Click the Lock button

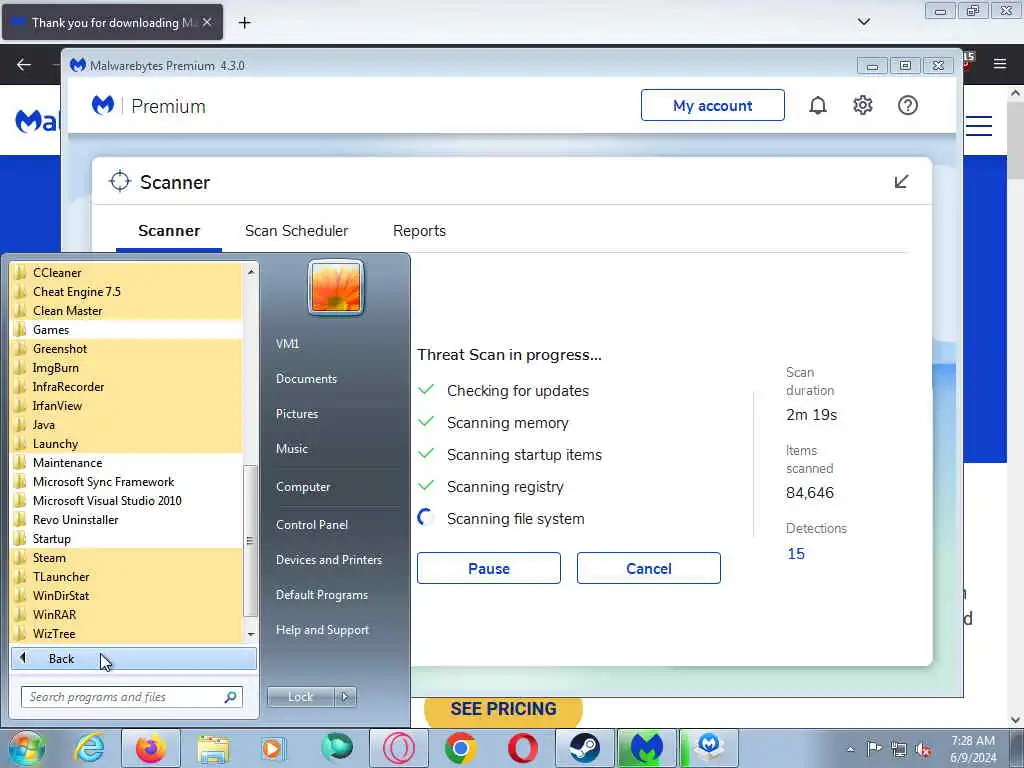click(300, 697)
